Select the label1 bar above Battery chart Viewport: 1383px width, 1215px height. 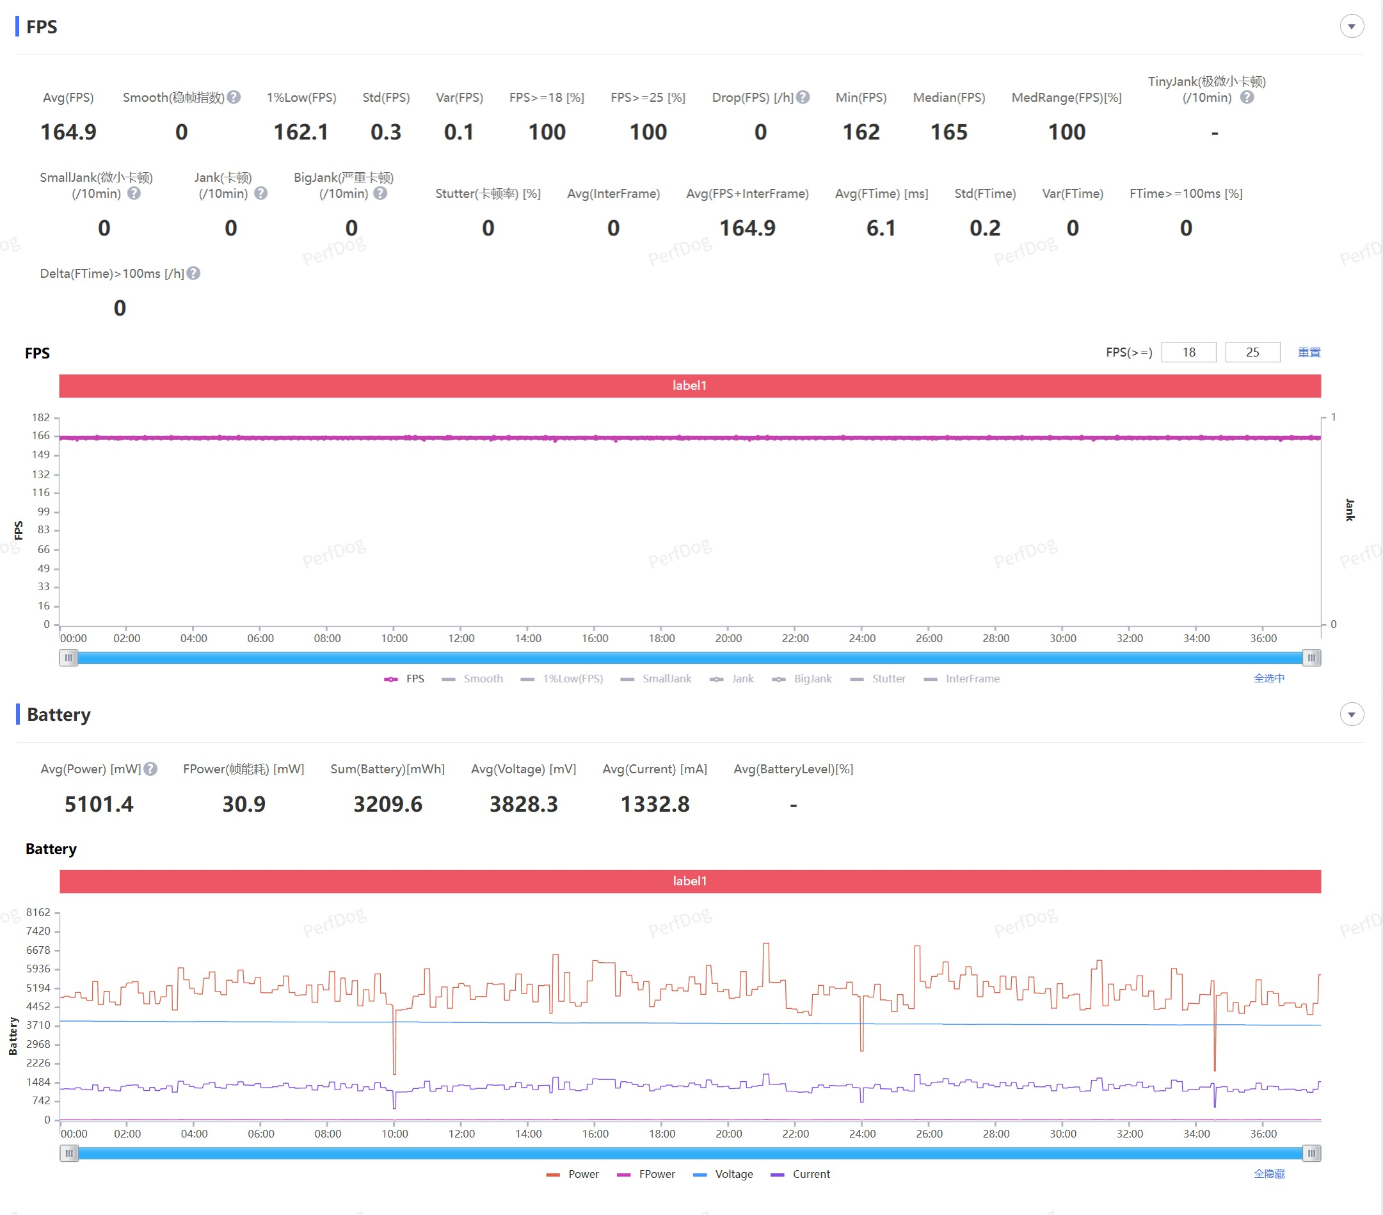point(690,881)
